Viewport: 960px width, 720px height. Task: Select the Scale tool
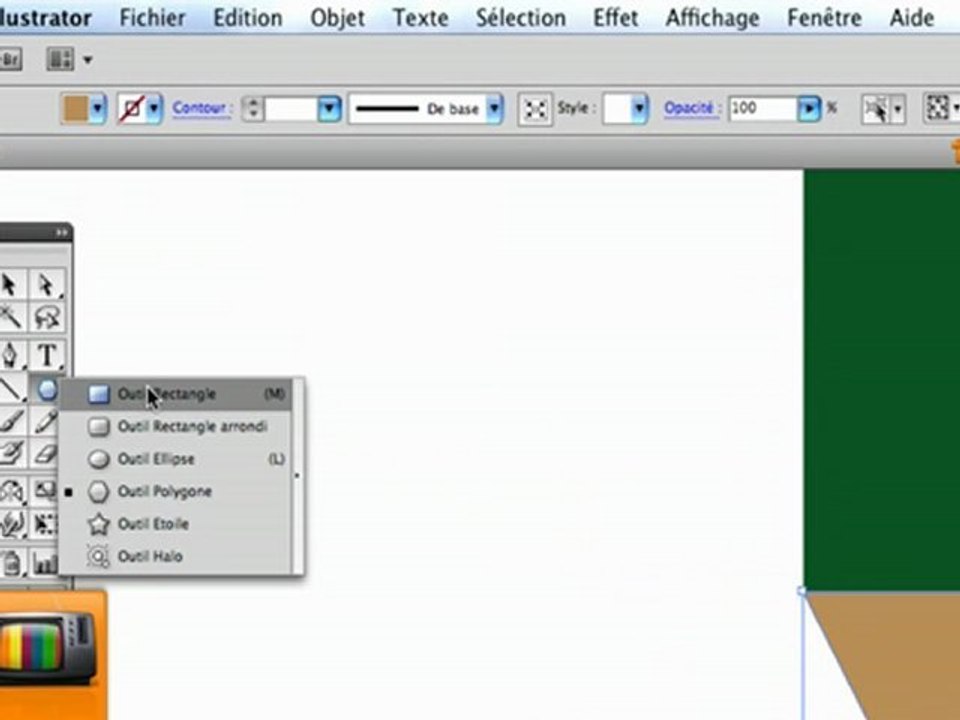pos(45,491)
